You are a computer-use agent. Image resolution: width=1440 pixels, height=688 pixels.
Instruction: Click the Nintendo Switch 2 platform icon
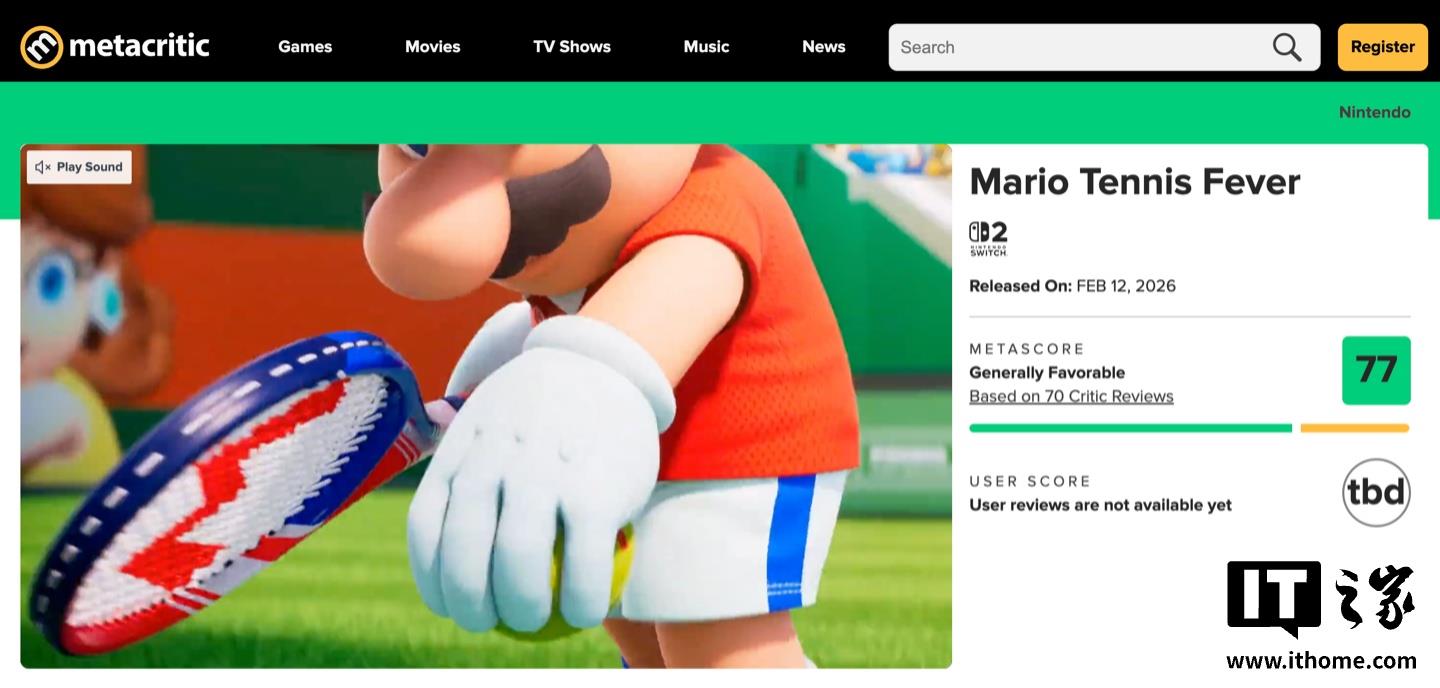point(988,239)
